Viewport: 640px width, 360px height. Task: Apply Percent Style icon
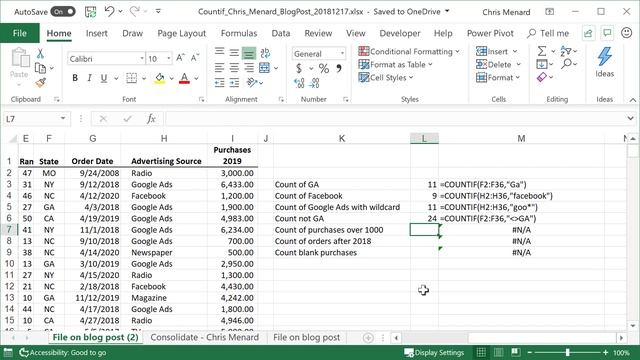(x=324, y=69)
